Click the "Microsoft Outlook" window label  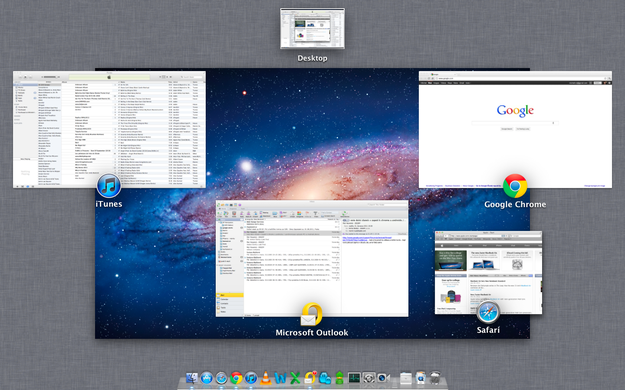pyautogui.click(x=312, y=333)
